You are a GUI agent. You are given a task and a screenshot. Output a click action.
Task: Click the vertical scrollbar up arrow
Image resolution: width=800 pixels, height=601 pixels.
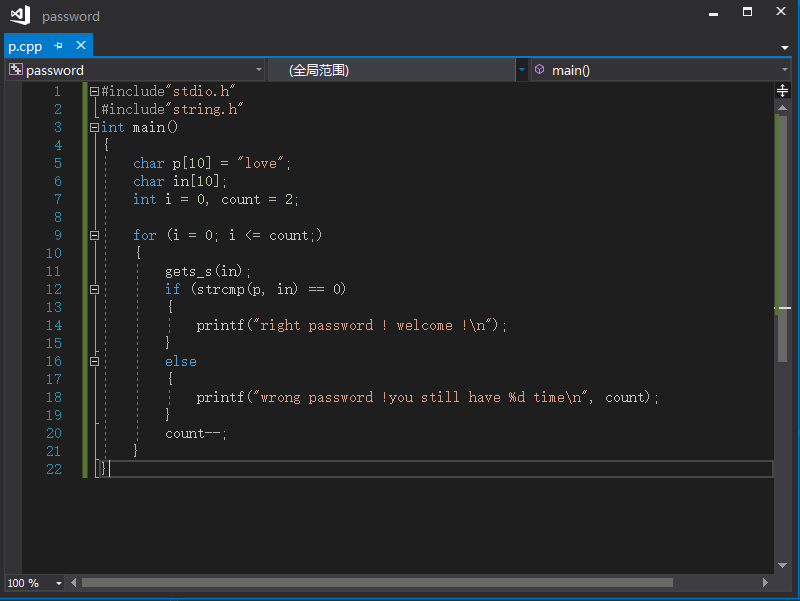(782, 108)
